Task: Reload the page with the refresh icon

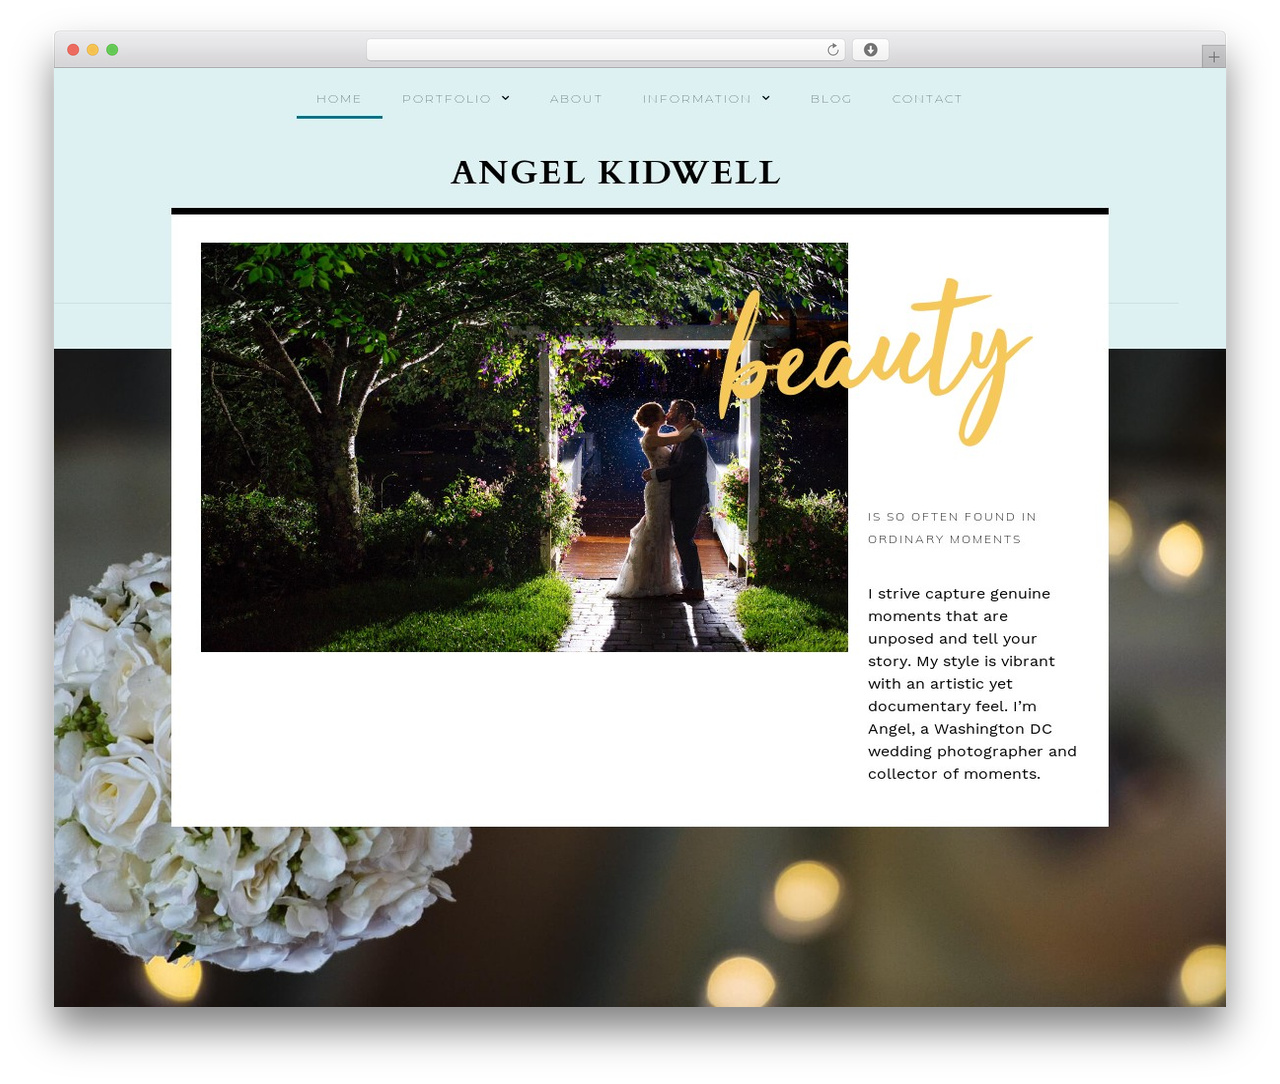Action: coord(832,50)
